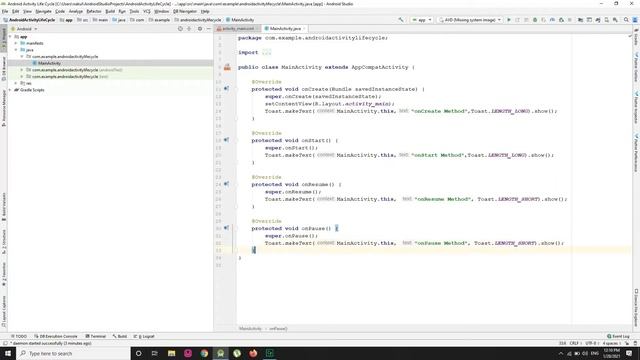Open Firefox from the taskbar
Image resolution: width=640 pixels, height=360 pixels.
click(253, 353)
